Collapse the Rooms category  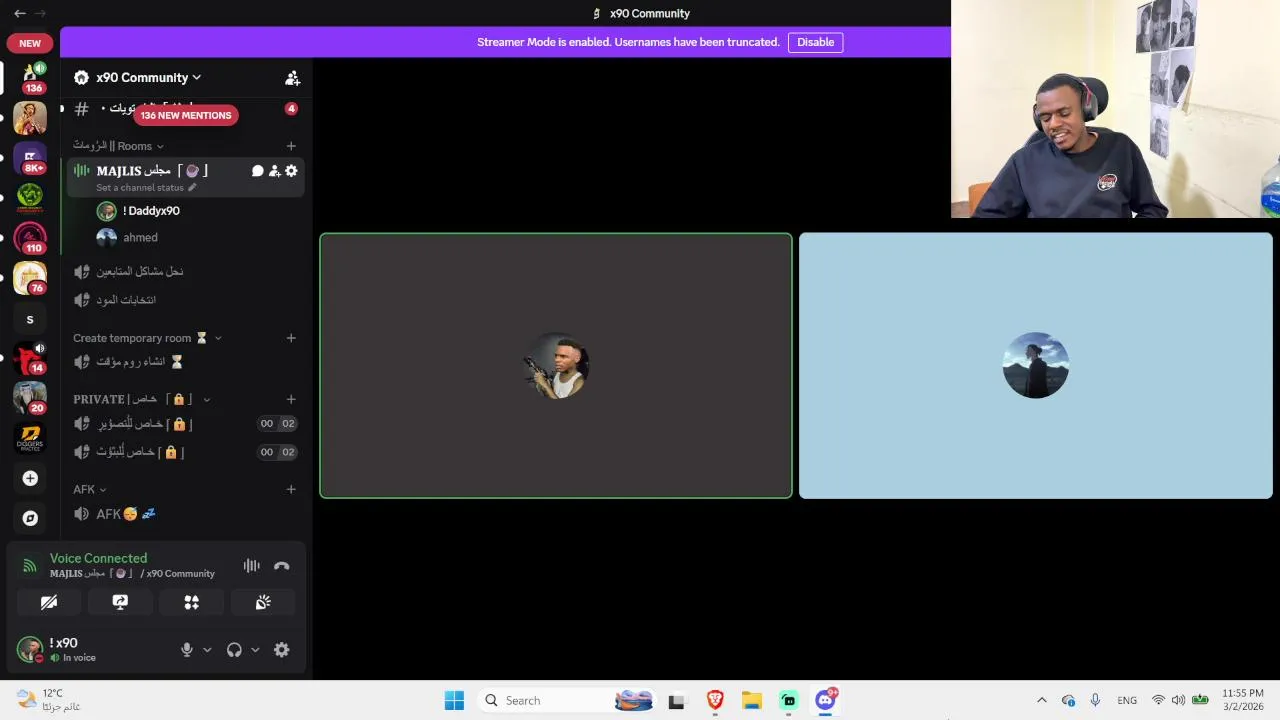[118, 146]
